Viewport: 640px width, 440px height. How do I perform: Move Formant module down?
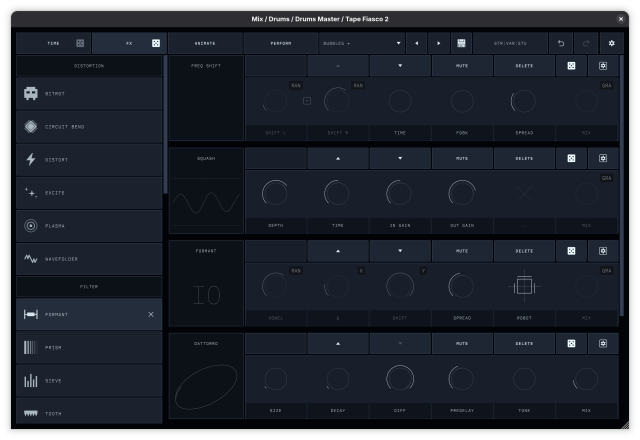point(400,251)
